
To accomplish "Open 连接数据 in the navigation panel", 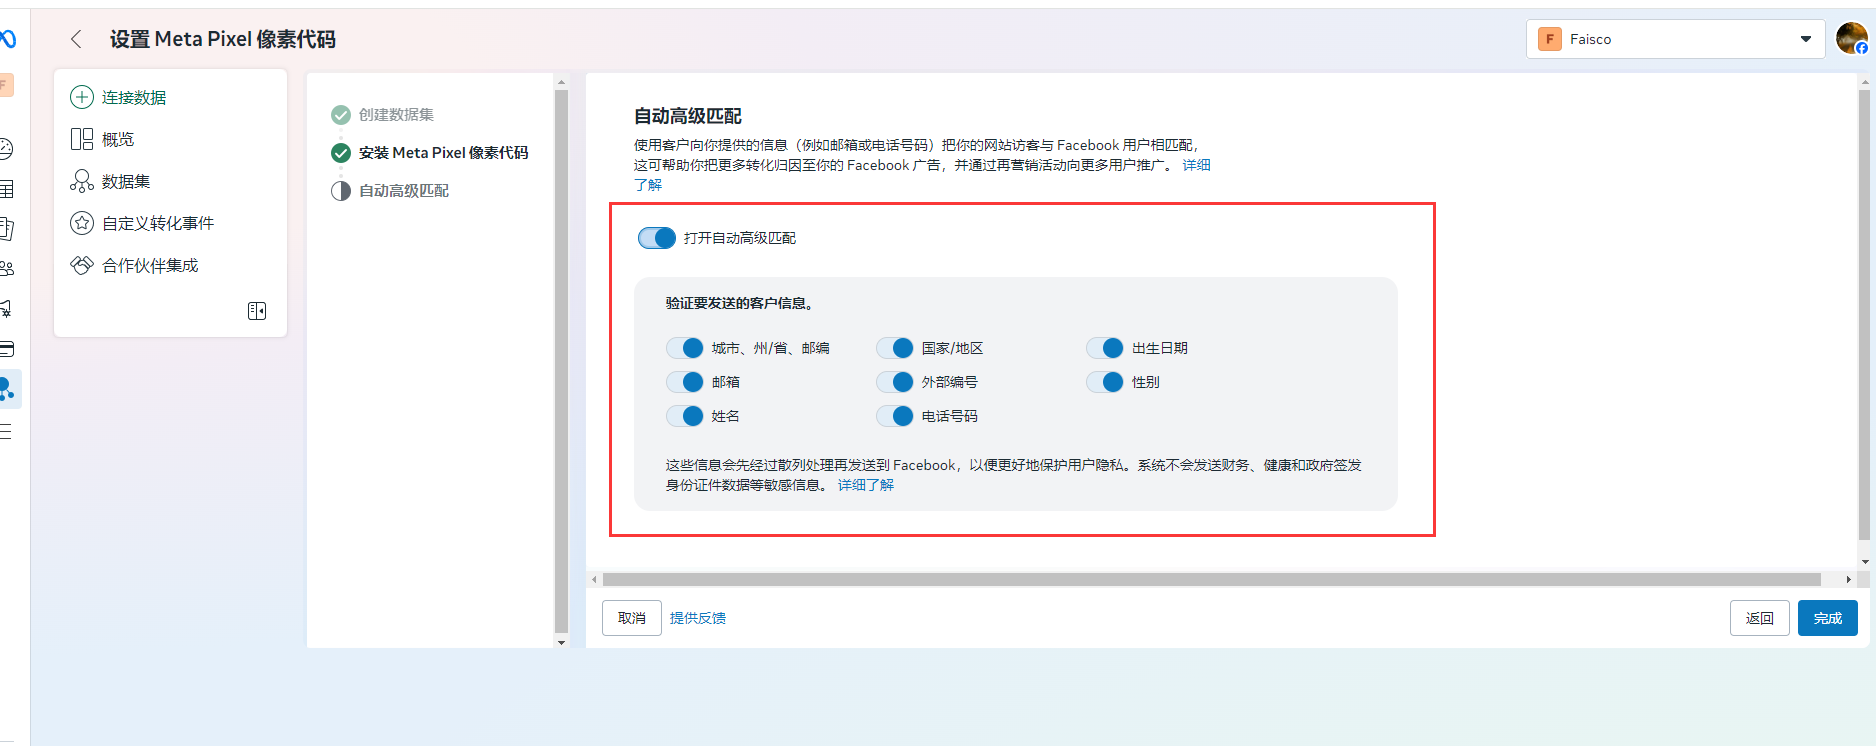I will pyautogui.click(x=134, y=97).
